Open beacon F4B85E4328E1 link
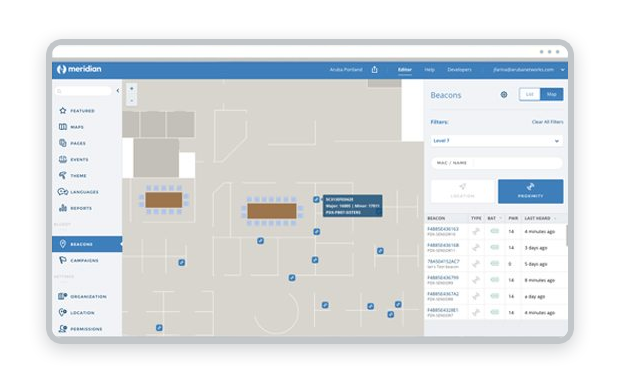620x382 pixels. [x=443, y=310]
